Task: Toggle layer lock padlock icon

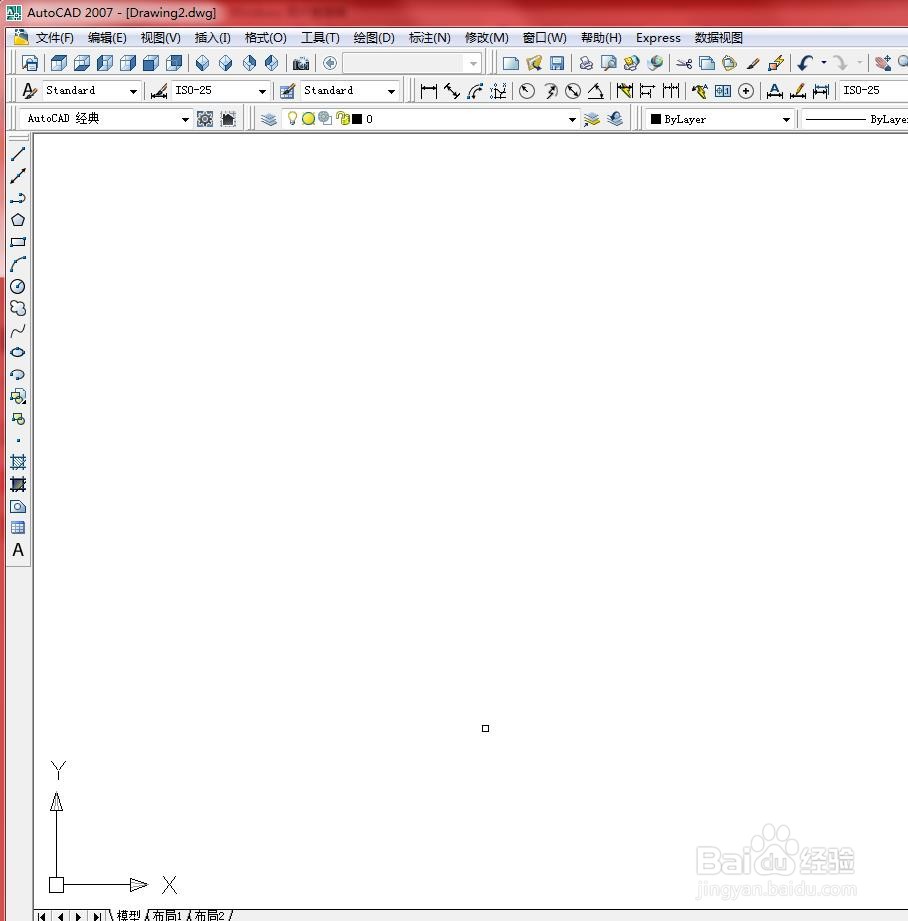Action: click(343, 119)
